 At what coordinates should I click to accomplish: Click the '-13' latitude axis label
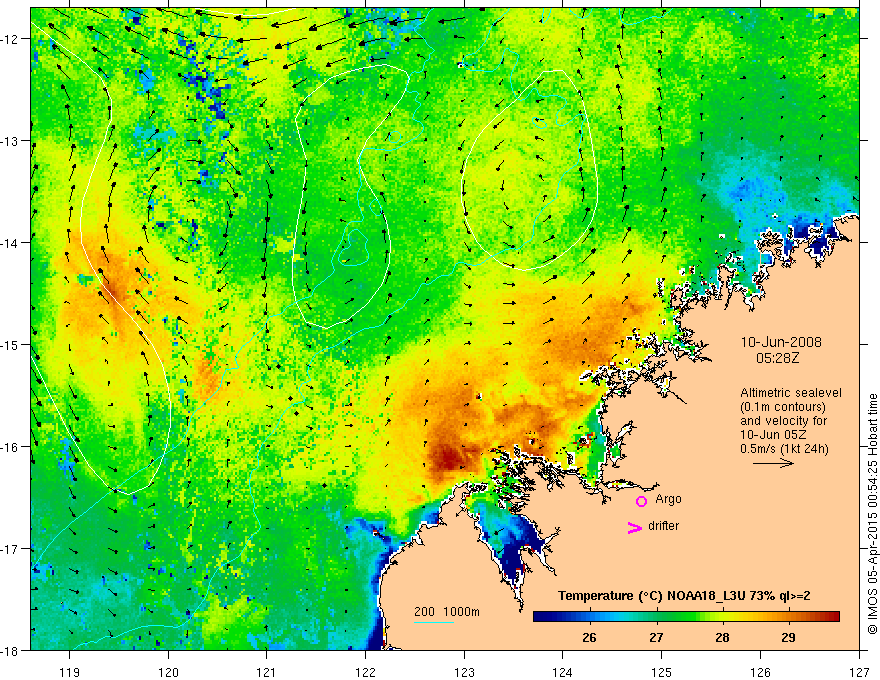click(11, 141)
